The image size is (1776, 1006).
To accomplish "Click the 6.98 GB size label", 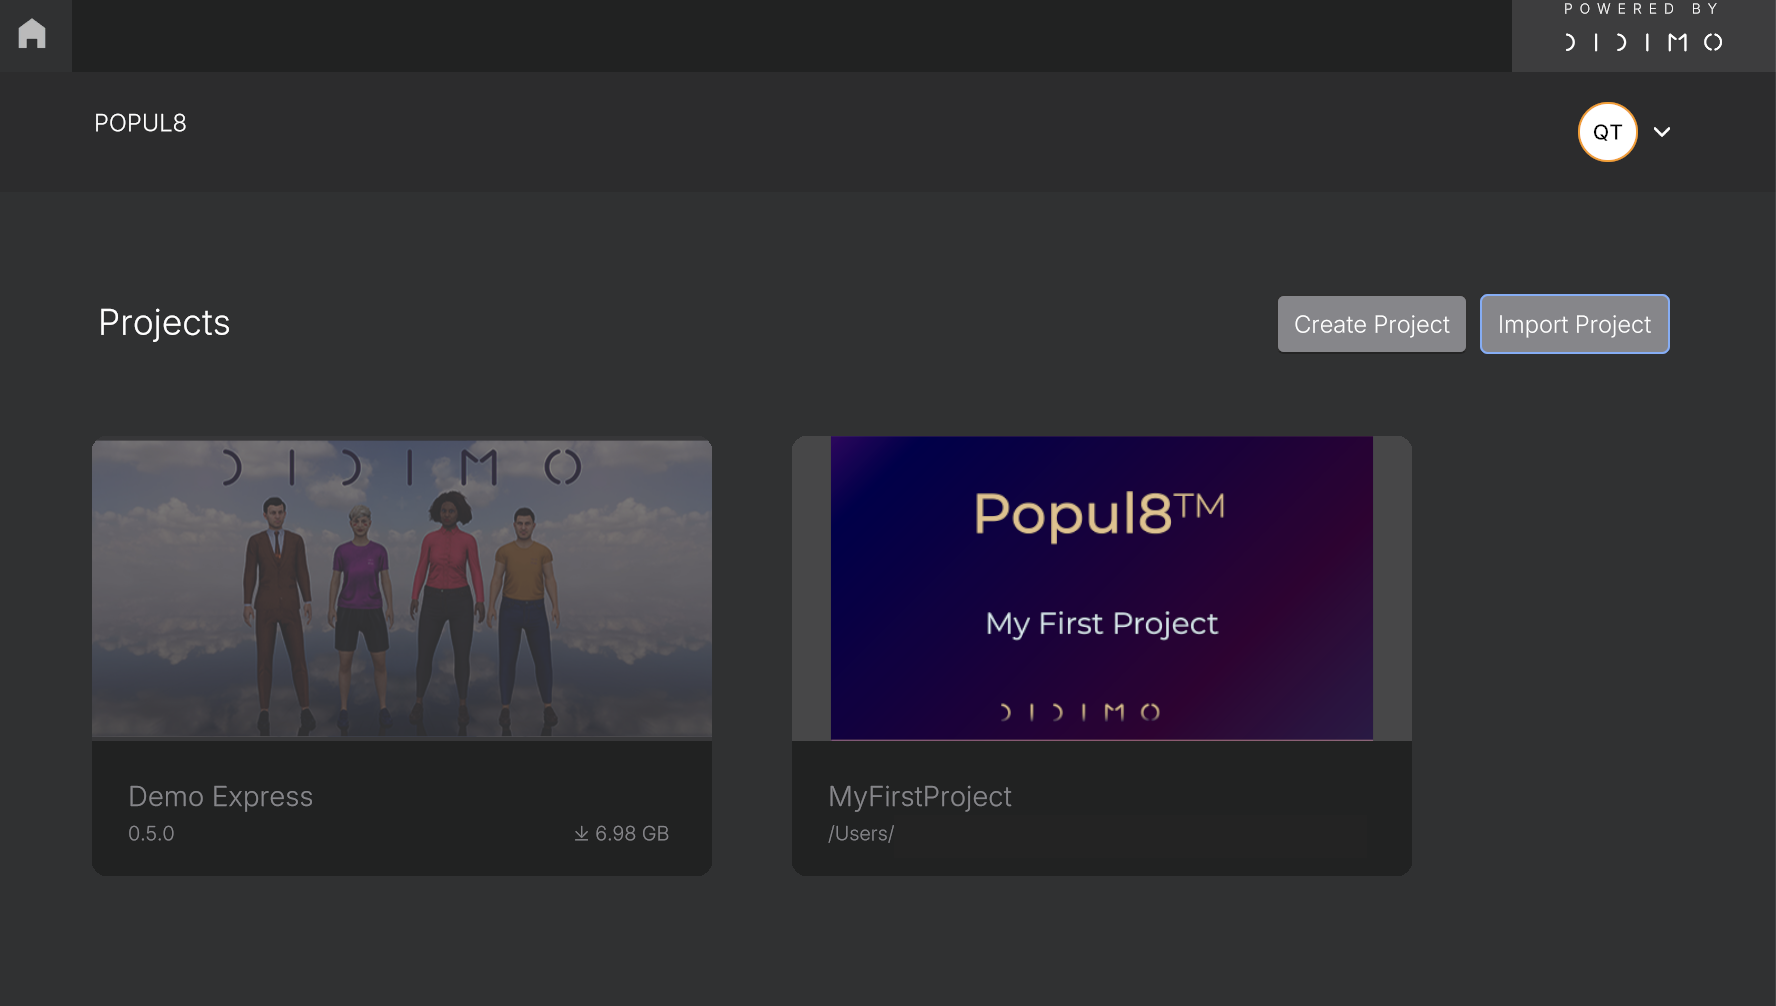I will click(x=632, y=833).
